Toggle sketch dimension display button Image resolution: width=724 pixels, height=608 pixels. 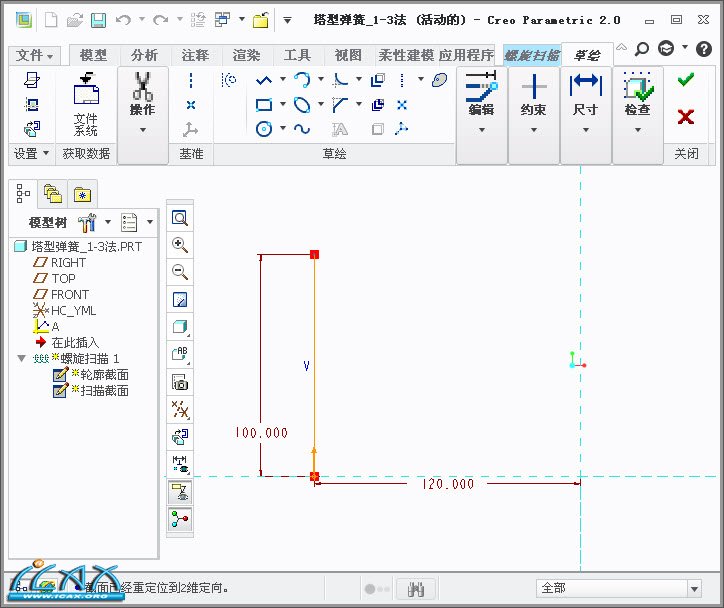click(180, 464)
